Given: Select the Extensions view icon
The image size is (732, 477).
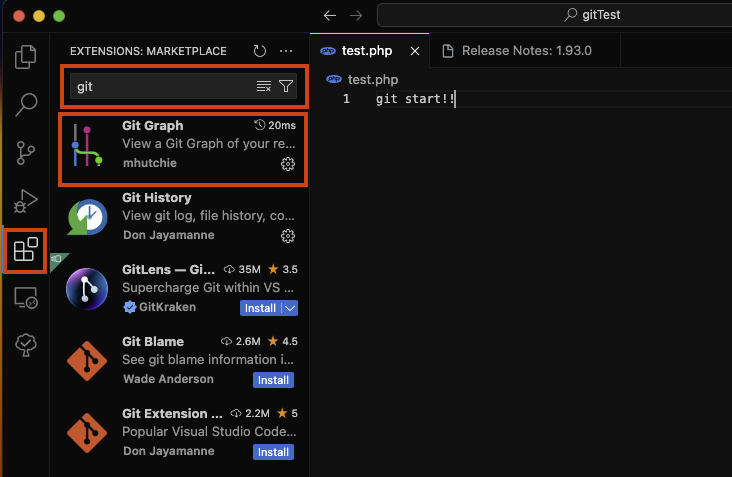Looking at the screenshot, I should pos(26,249).
